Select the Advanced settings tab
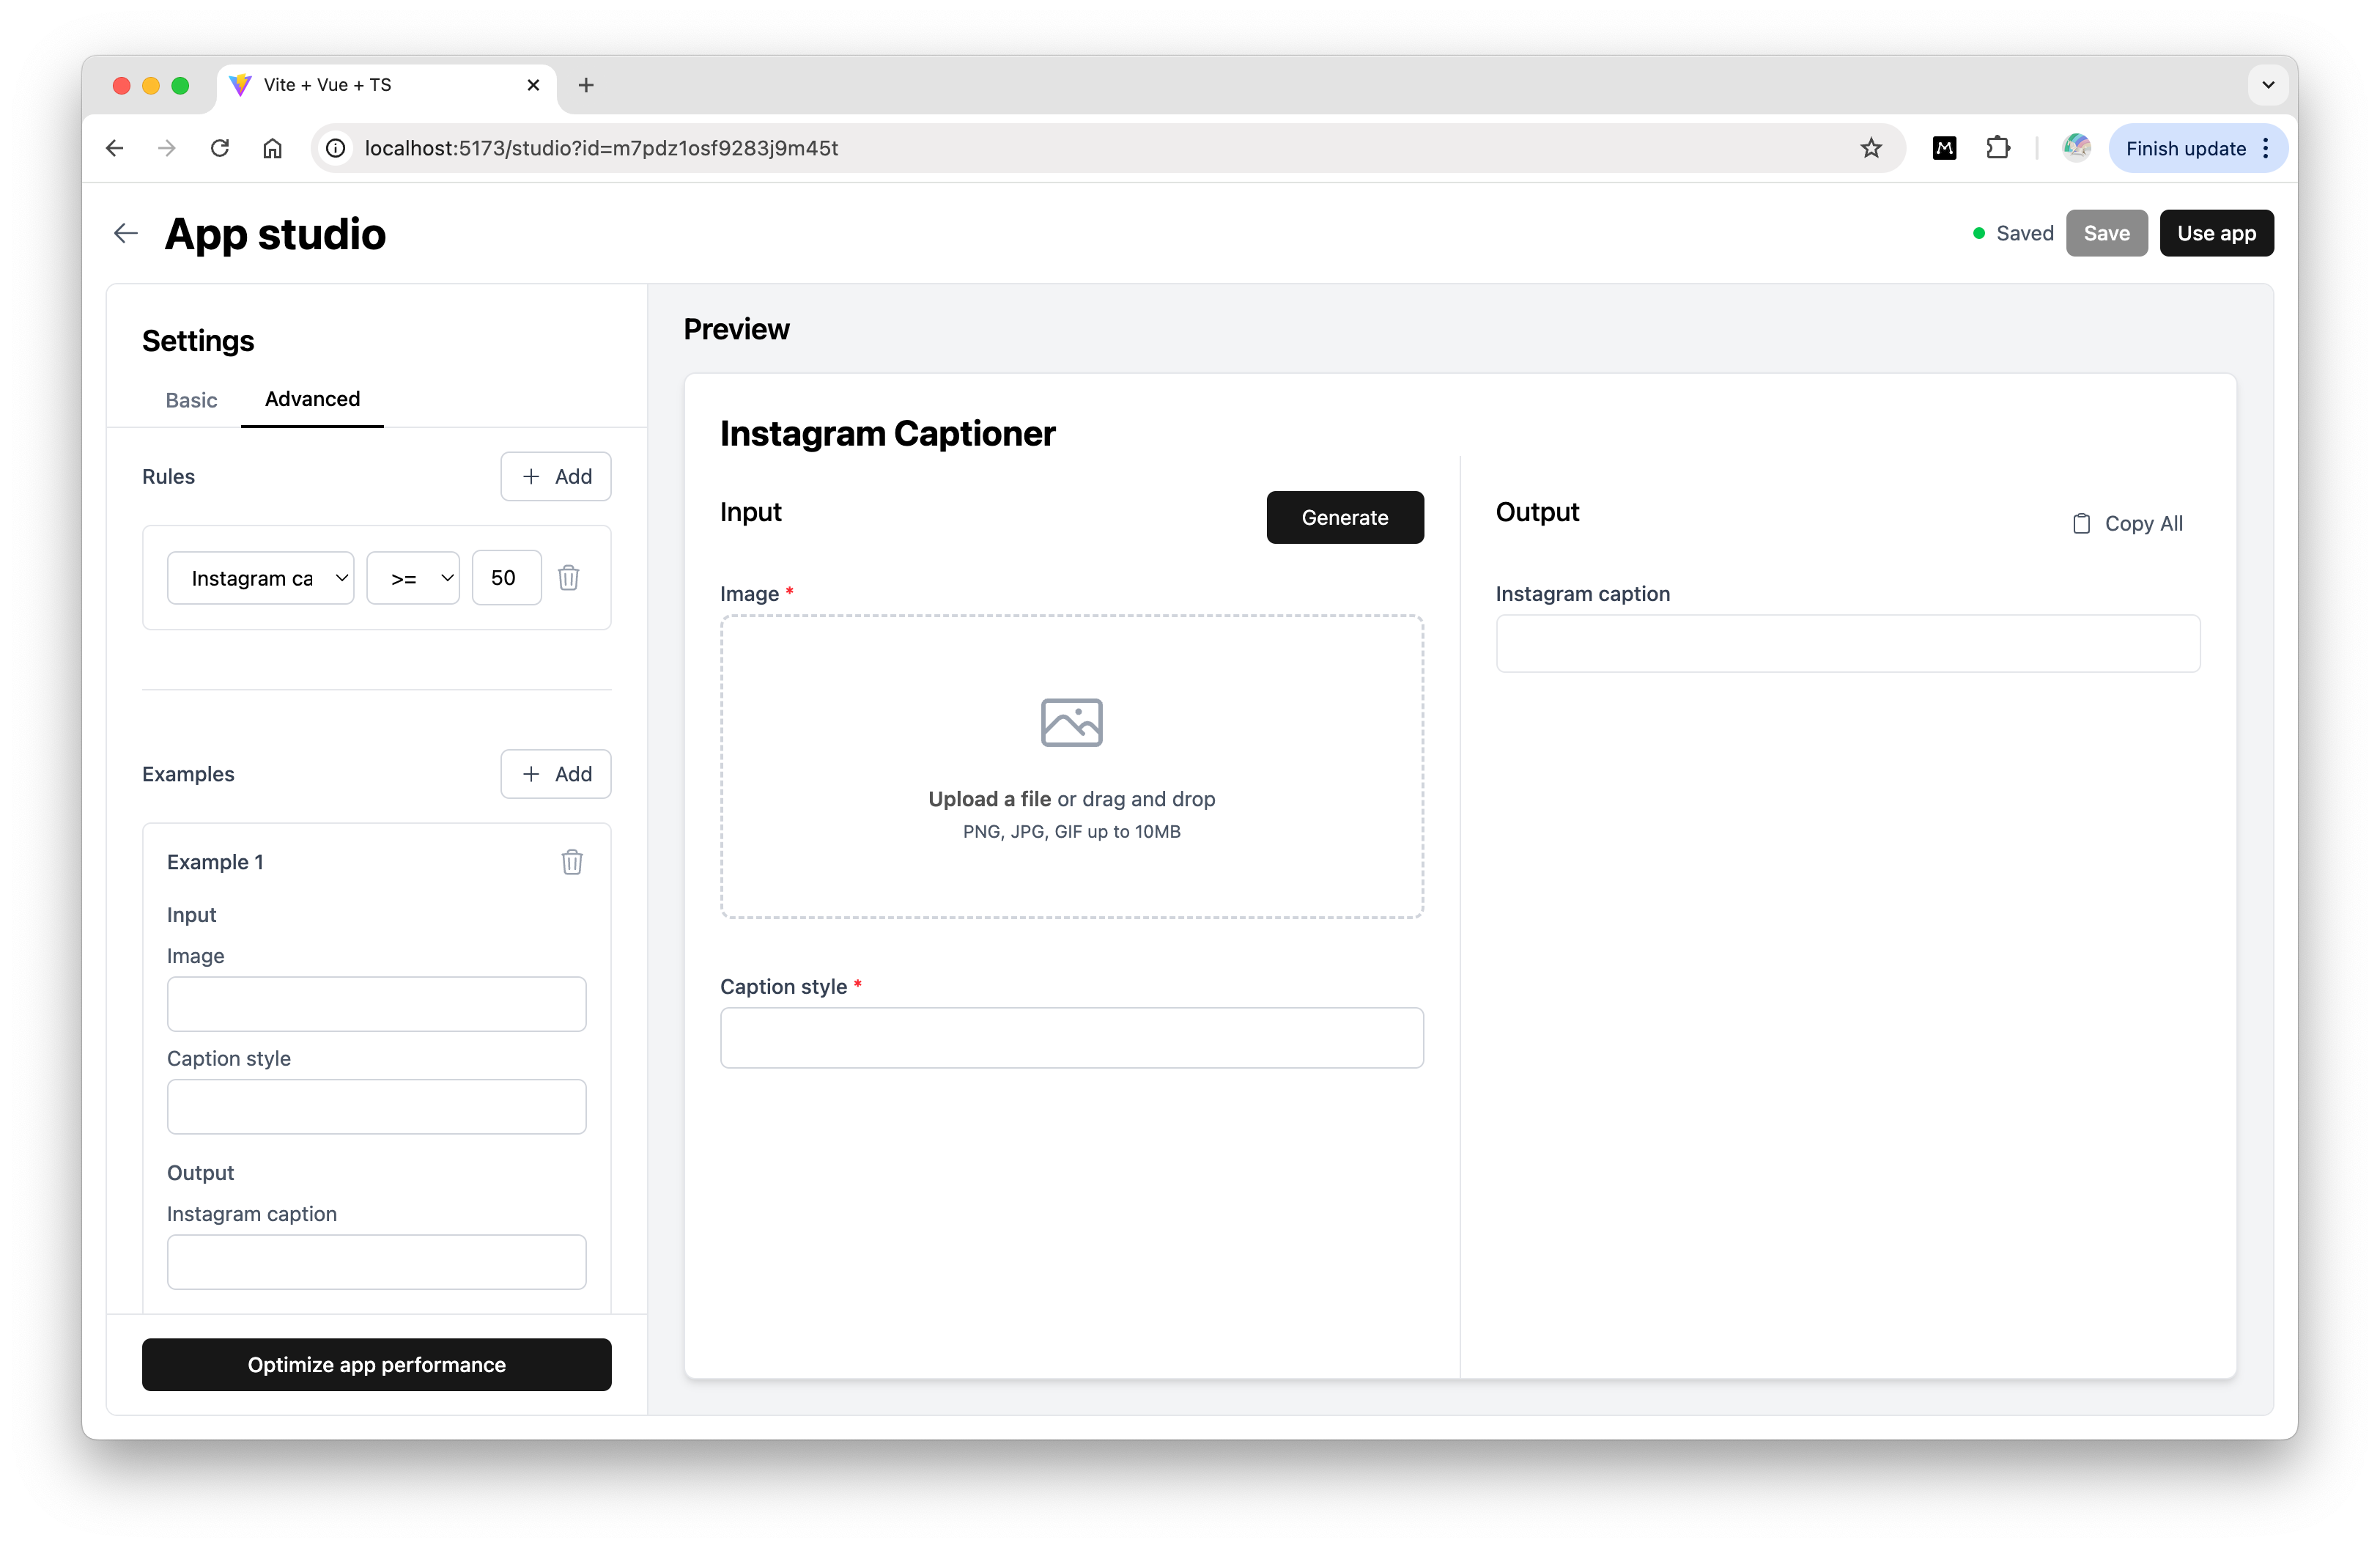 312,399
